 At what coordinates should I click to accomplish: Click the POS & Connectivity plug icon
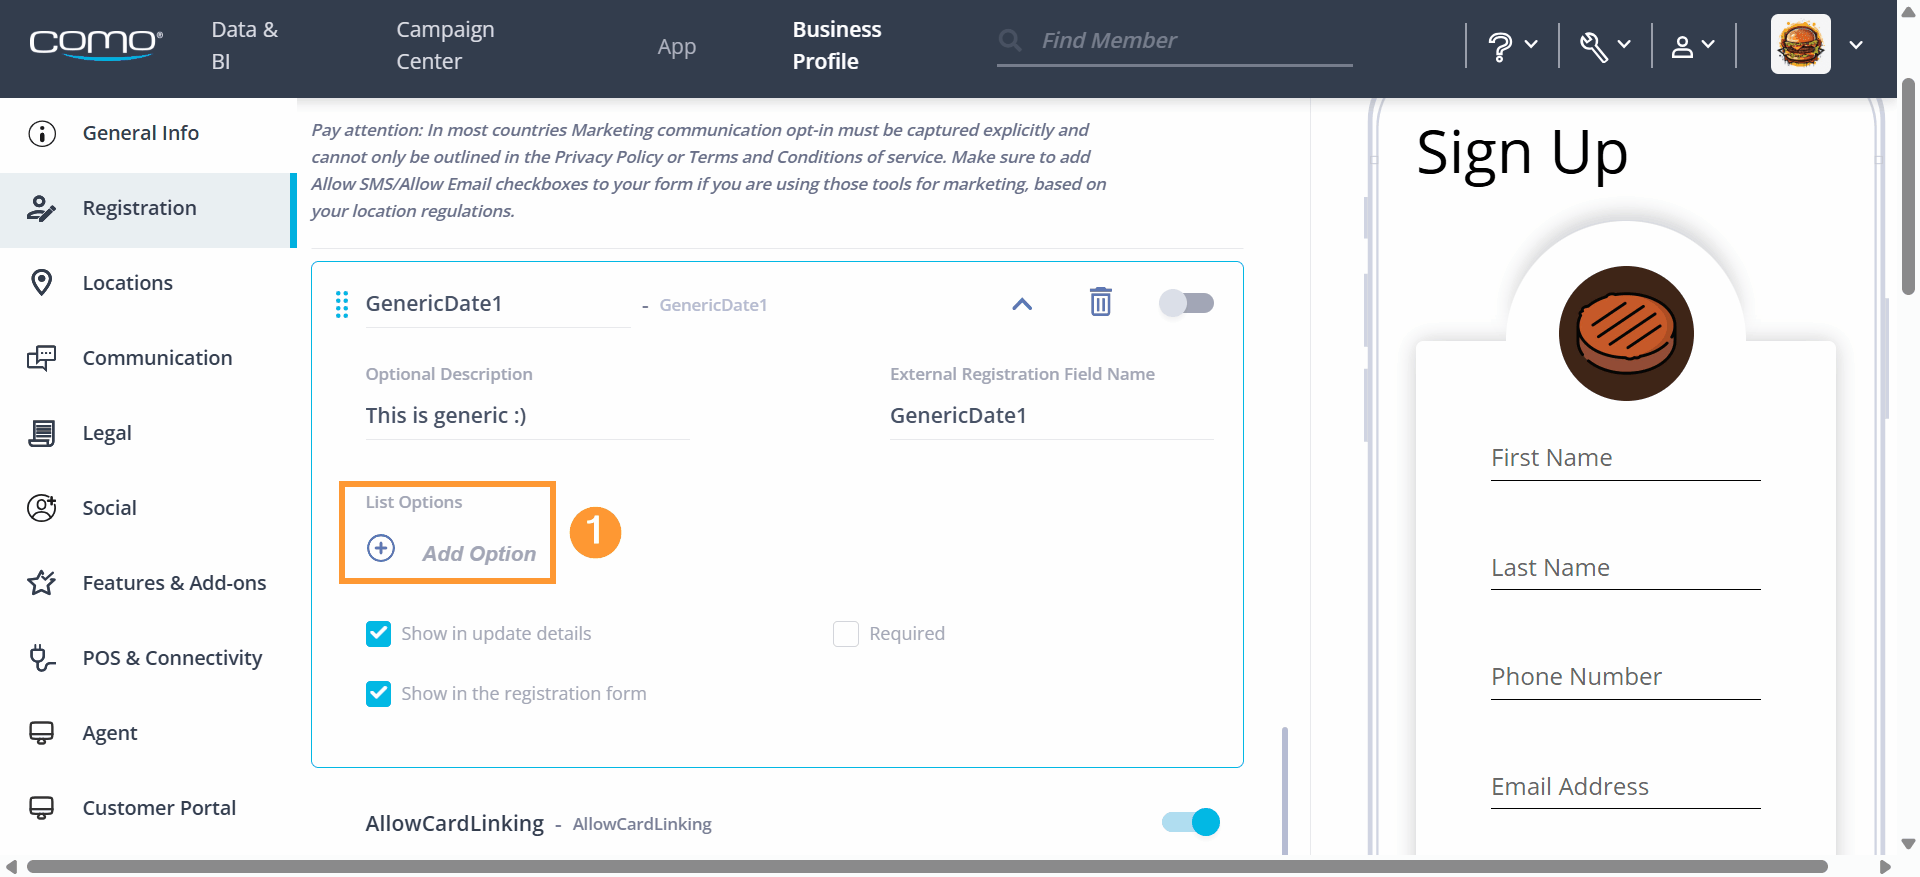[42, 658]
